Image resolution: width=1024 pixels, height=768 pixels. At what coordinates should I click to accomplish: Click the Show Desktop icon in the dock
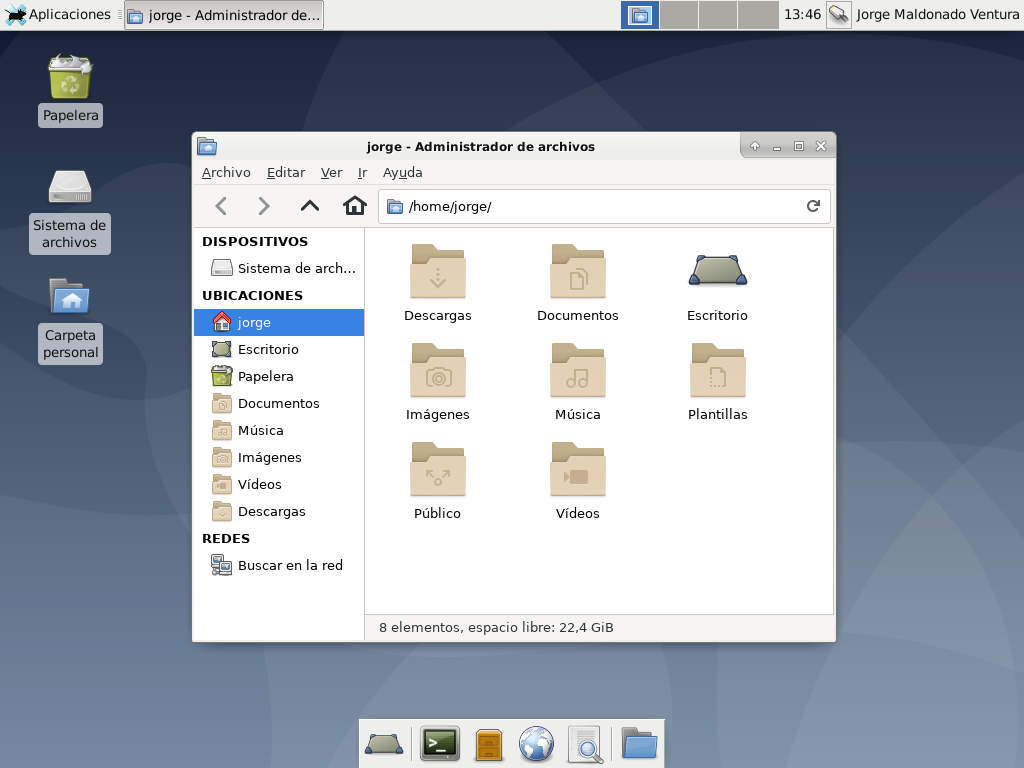pyautogui.click(x=384, y=744)
